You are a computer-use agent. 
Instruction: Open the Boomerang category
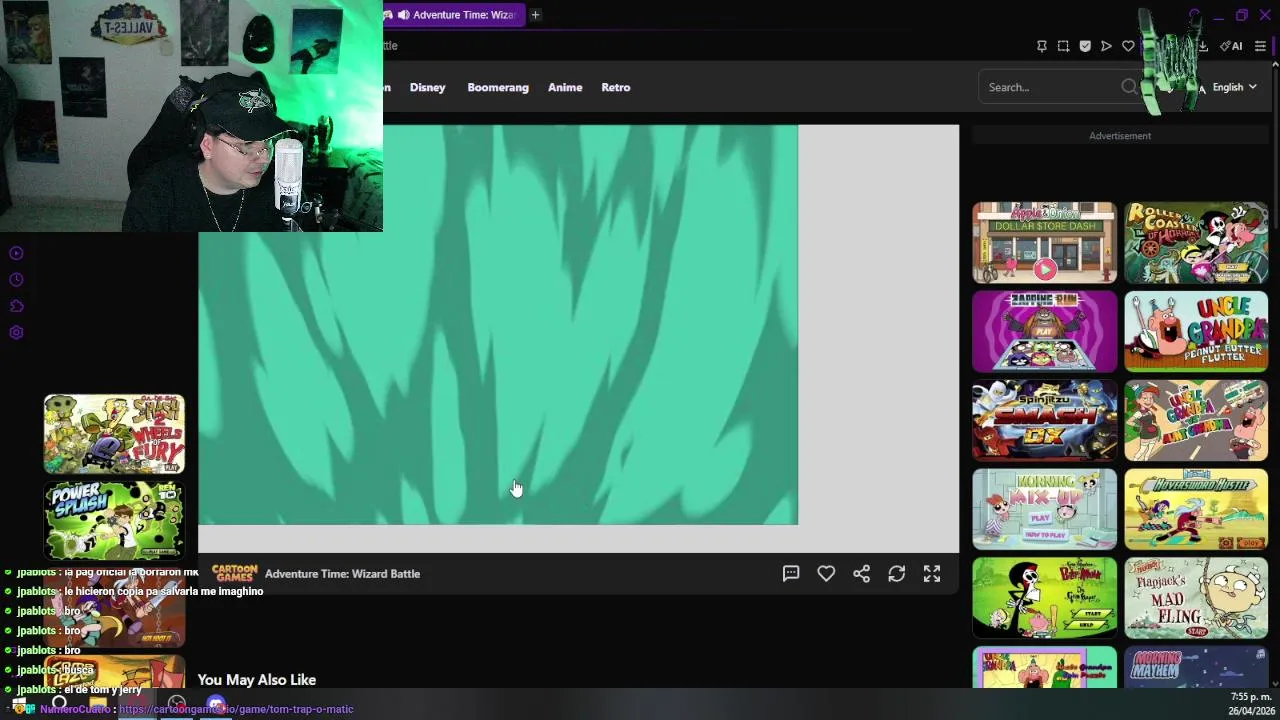click(x=498, y=87)
